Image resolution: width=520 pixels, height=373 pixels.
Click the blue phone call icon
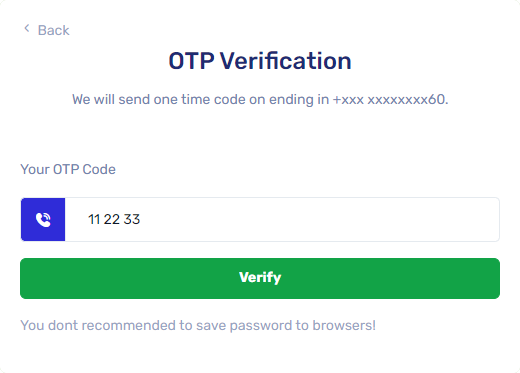(x=43, y=220)
